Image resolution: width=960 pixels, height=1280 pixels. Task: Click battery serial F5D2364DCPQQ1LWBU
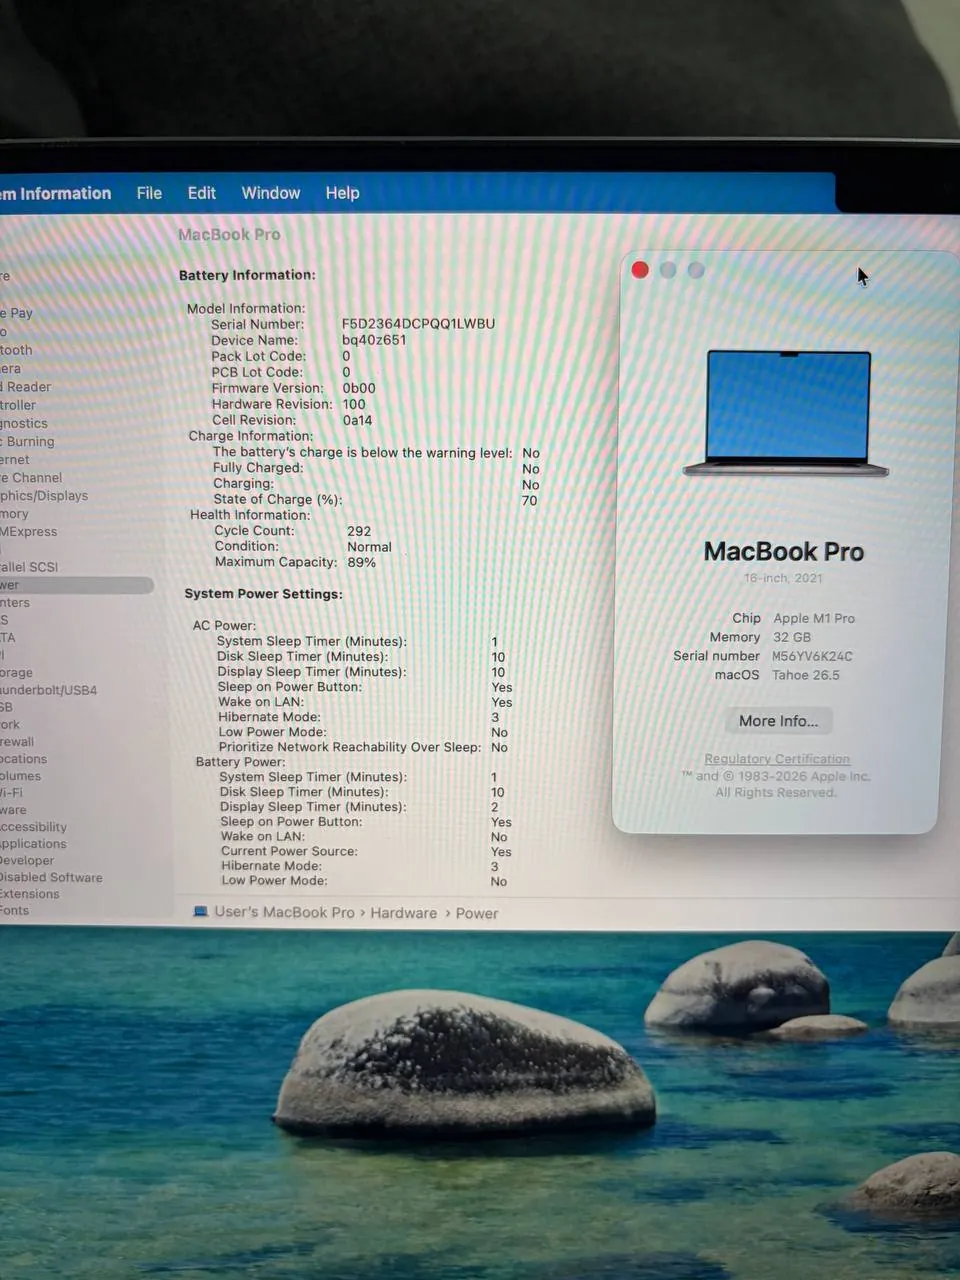click(418, 324)
